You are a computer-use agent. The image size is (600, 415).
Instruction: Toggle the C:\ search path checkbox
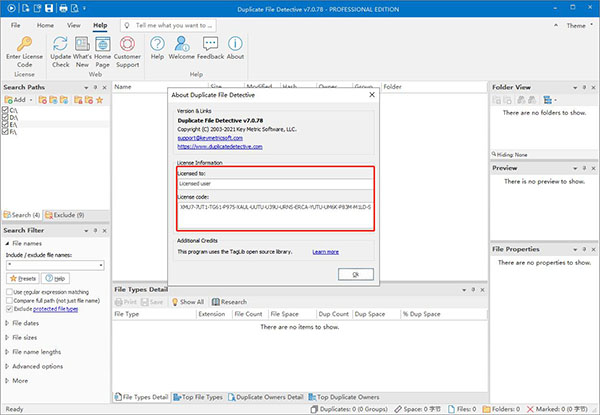coord(5,110)
